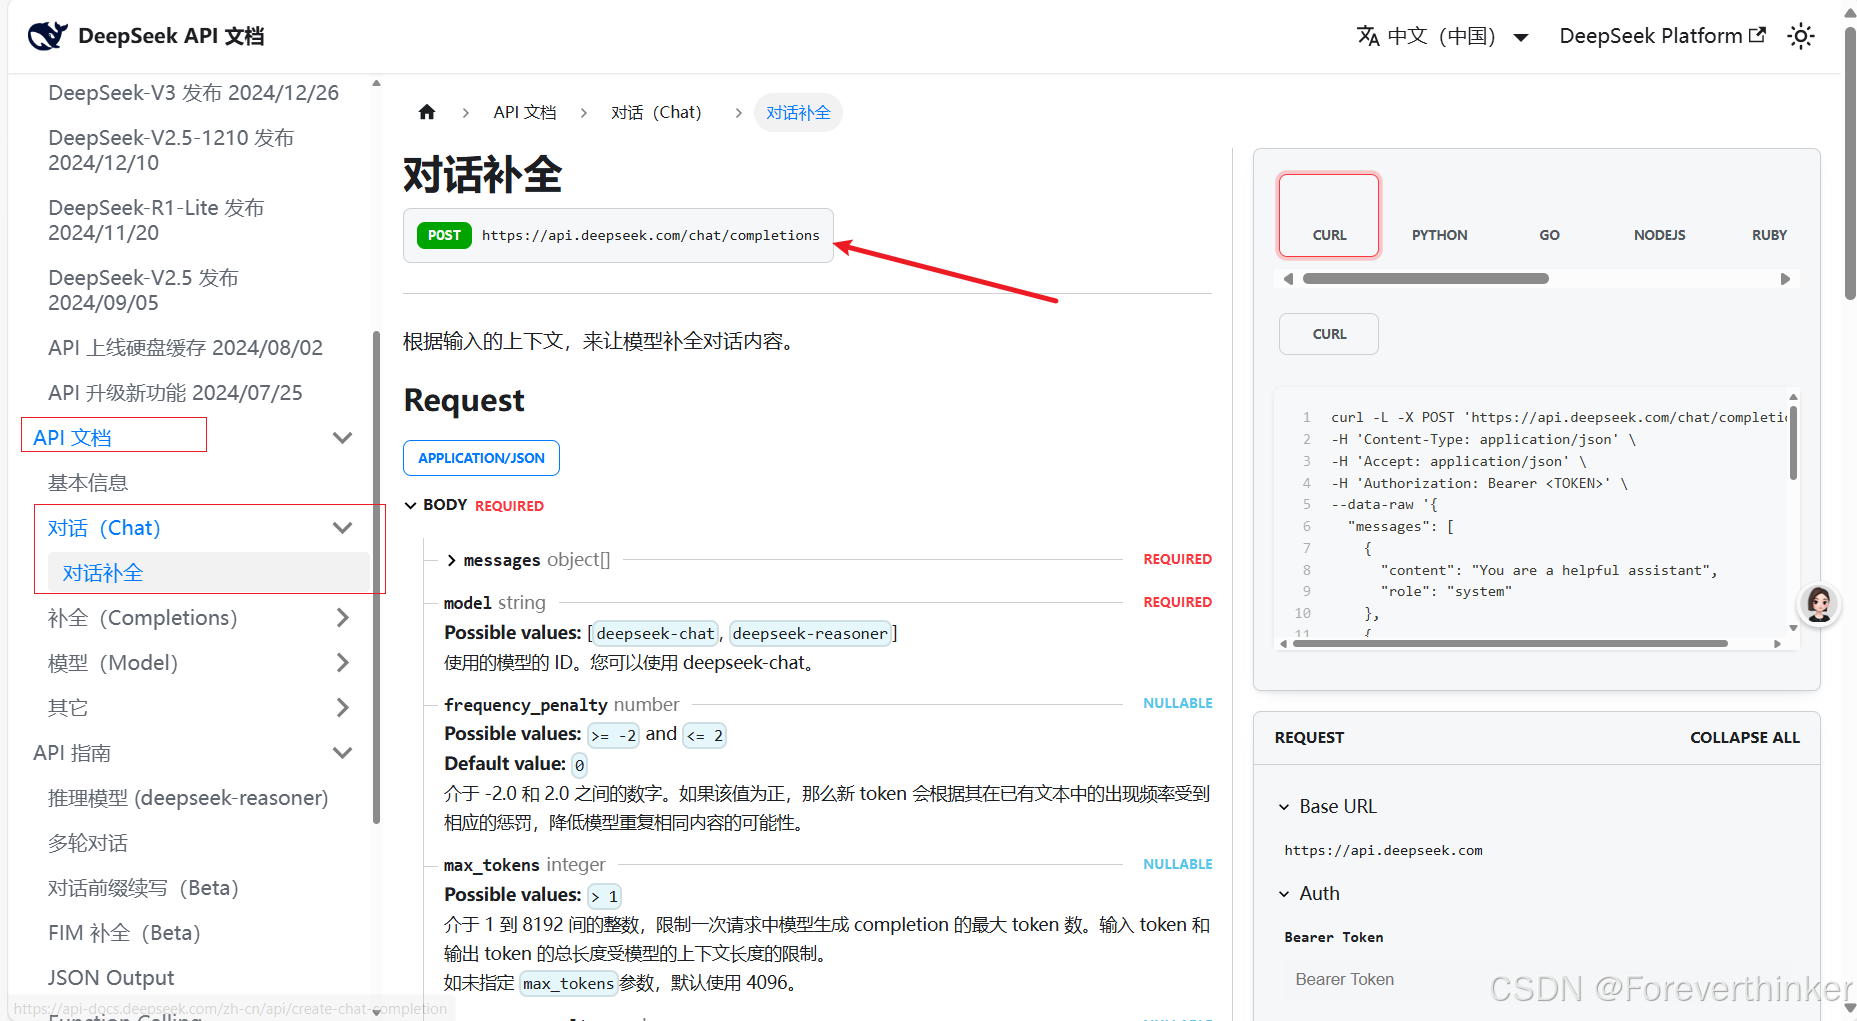1857x1021 pixels.
Task: Open 基本信息 in the sidebar
Action: [x=88, y=483]
